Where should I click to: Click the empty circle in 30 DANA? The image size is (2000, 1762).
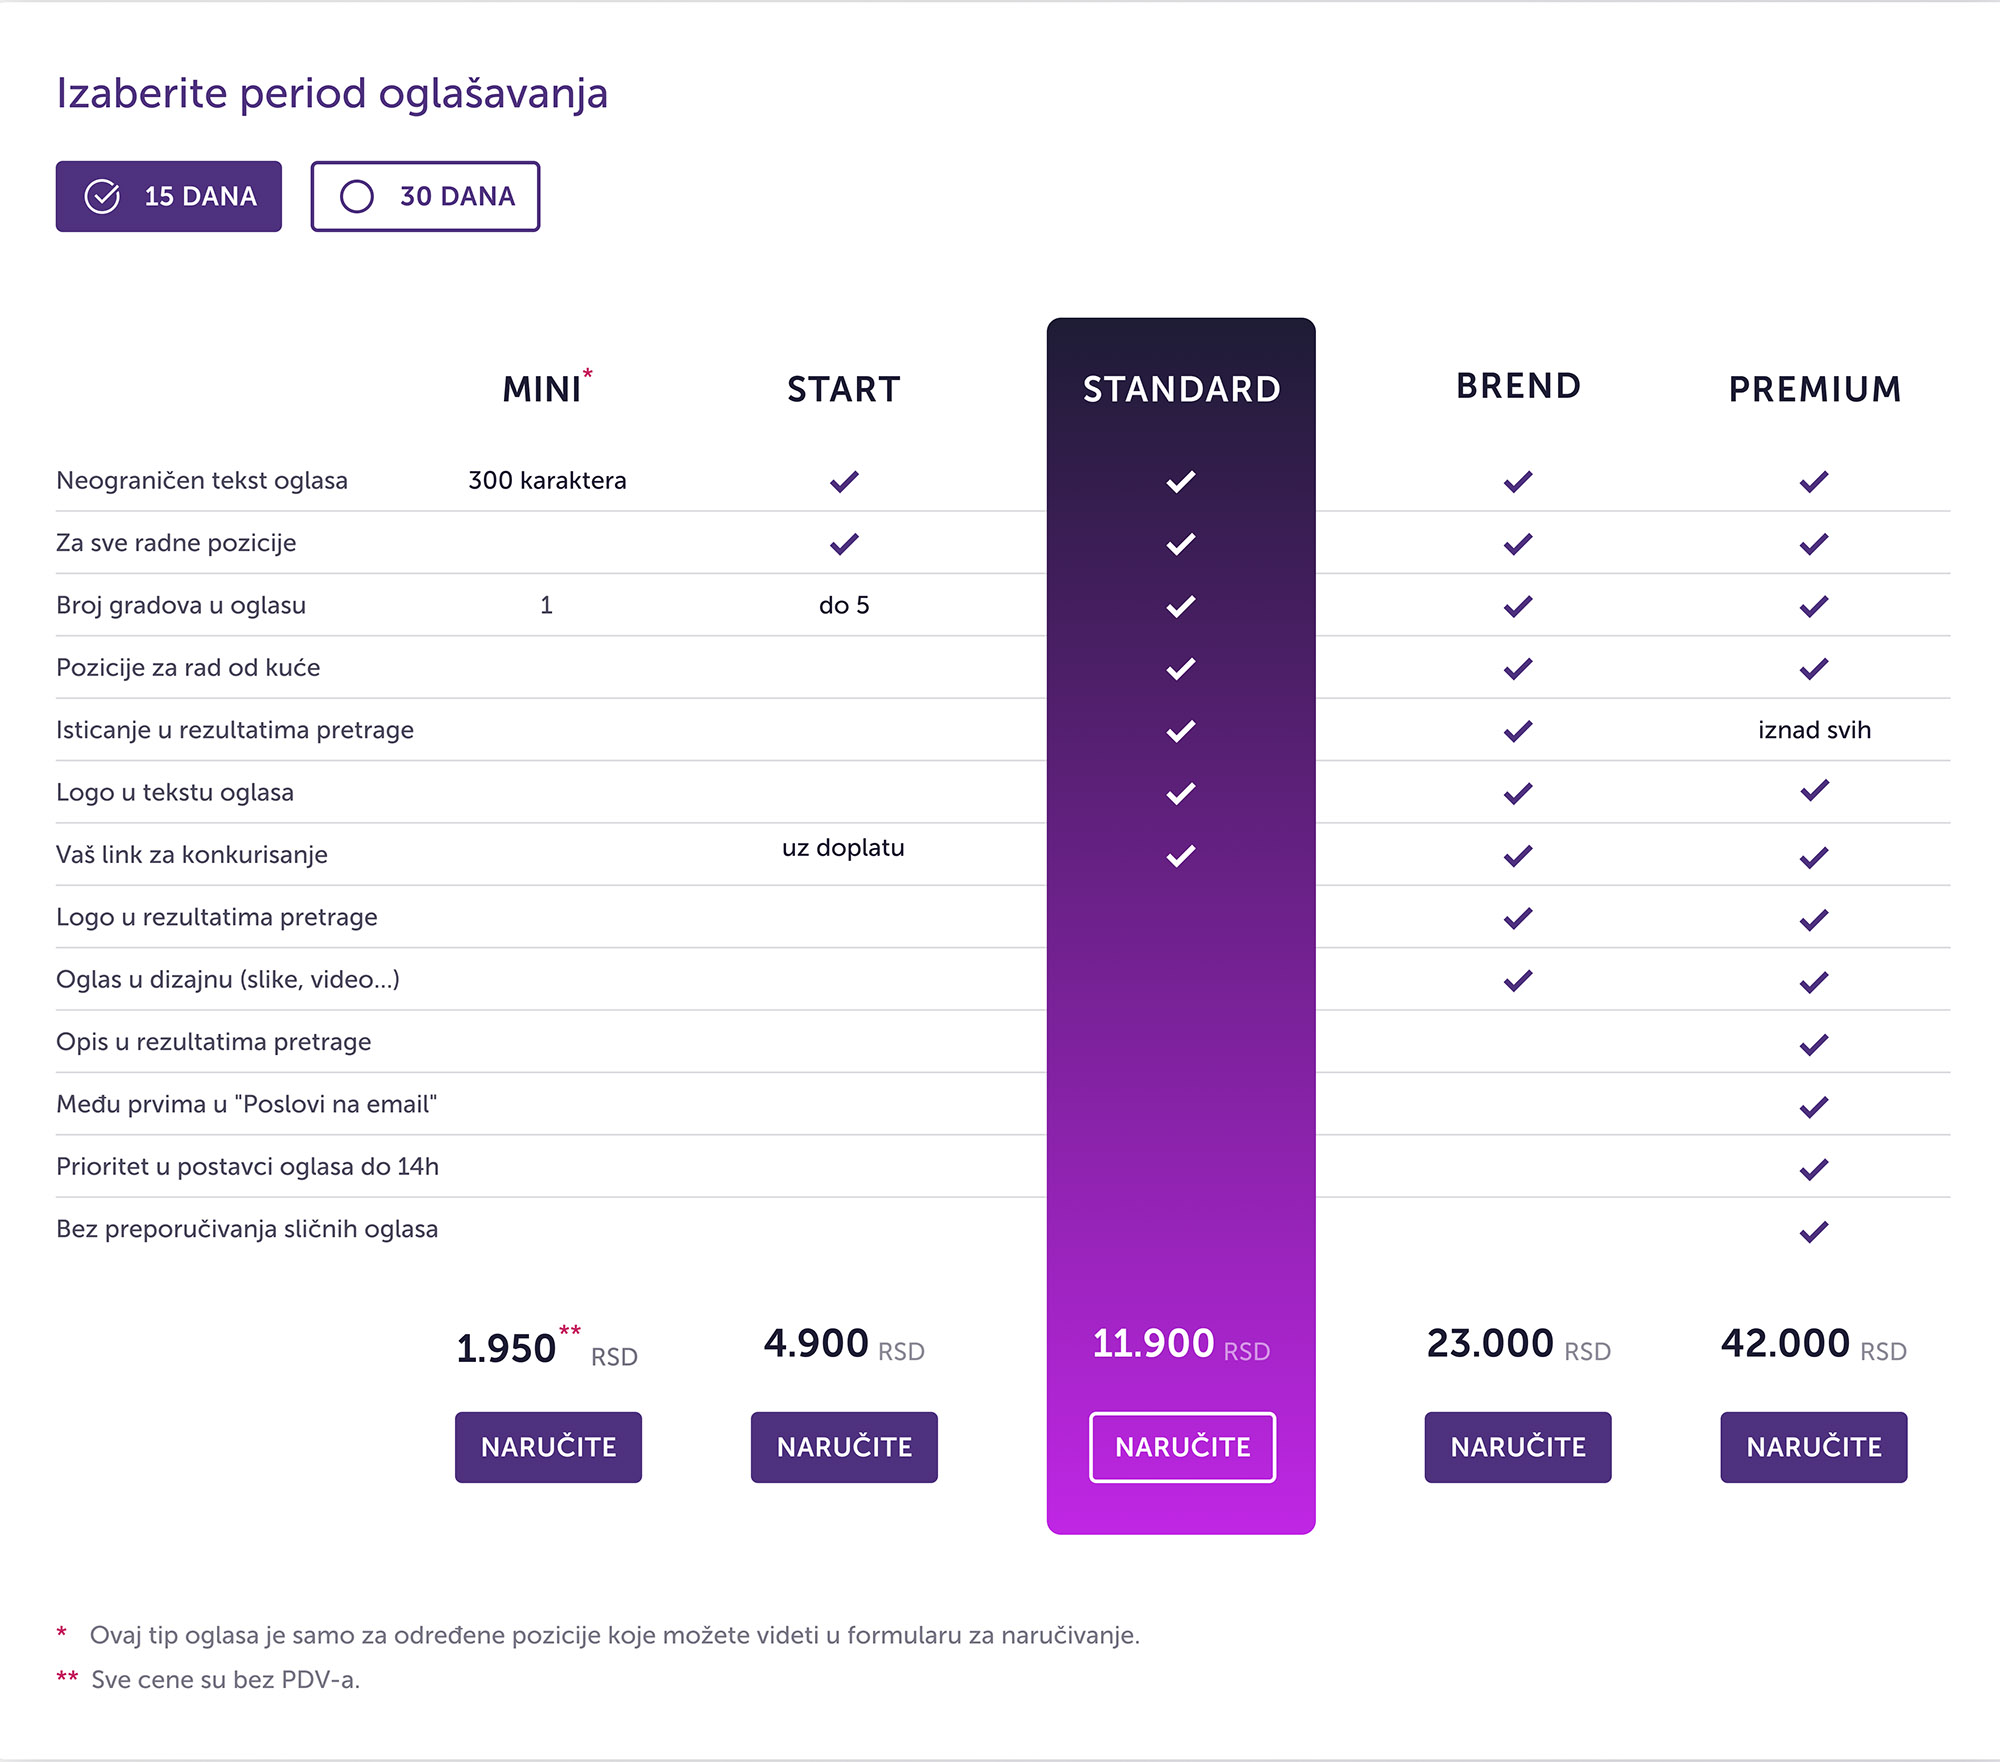pos(357,196)
